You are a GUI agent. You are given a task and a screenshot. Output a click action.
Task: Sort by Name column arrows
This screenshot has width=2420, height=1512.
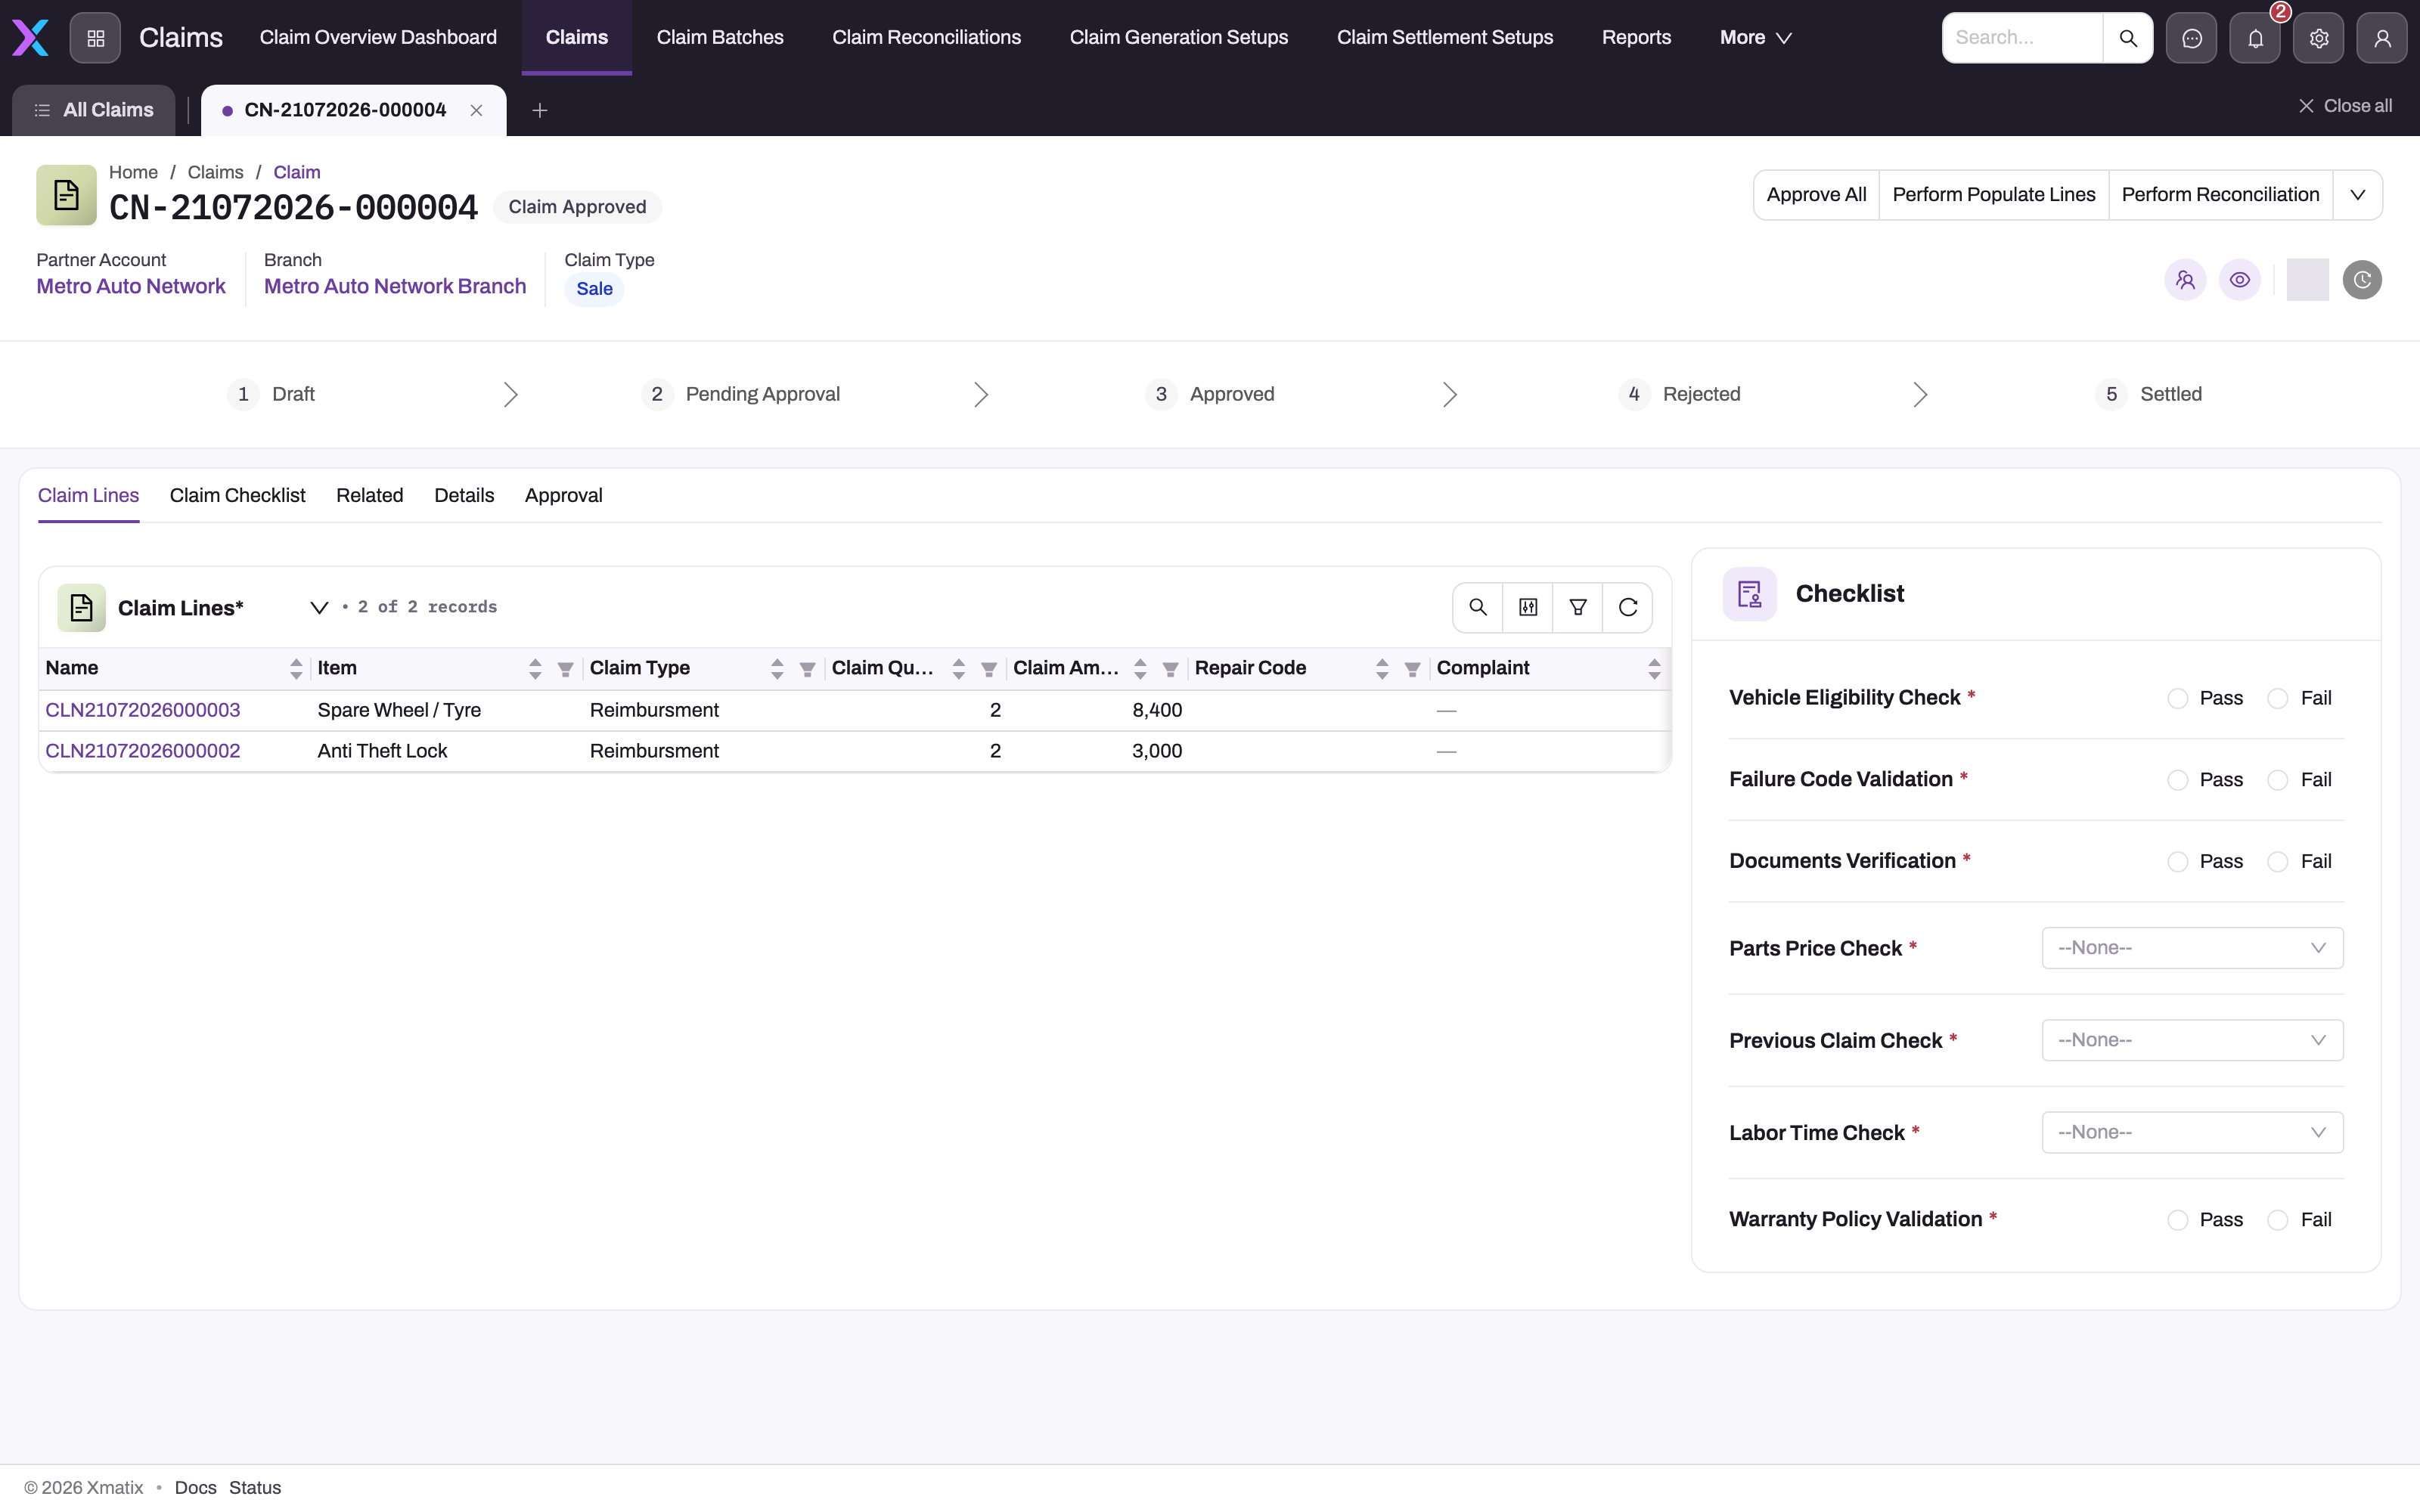[296, 668]
